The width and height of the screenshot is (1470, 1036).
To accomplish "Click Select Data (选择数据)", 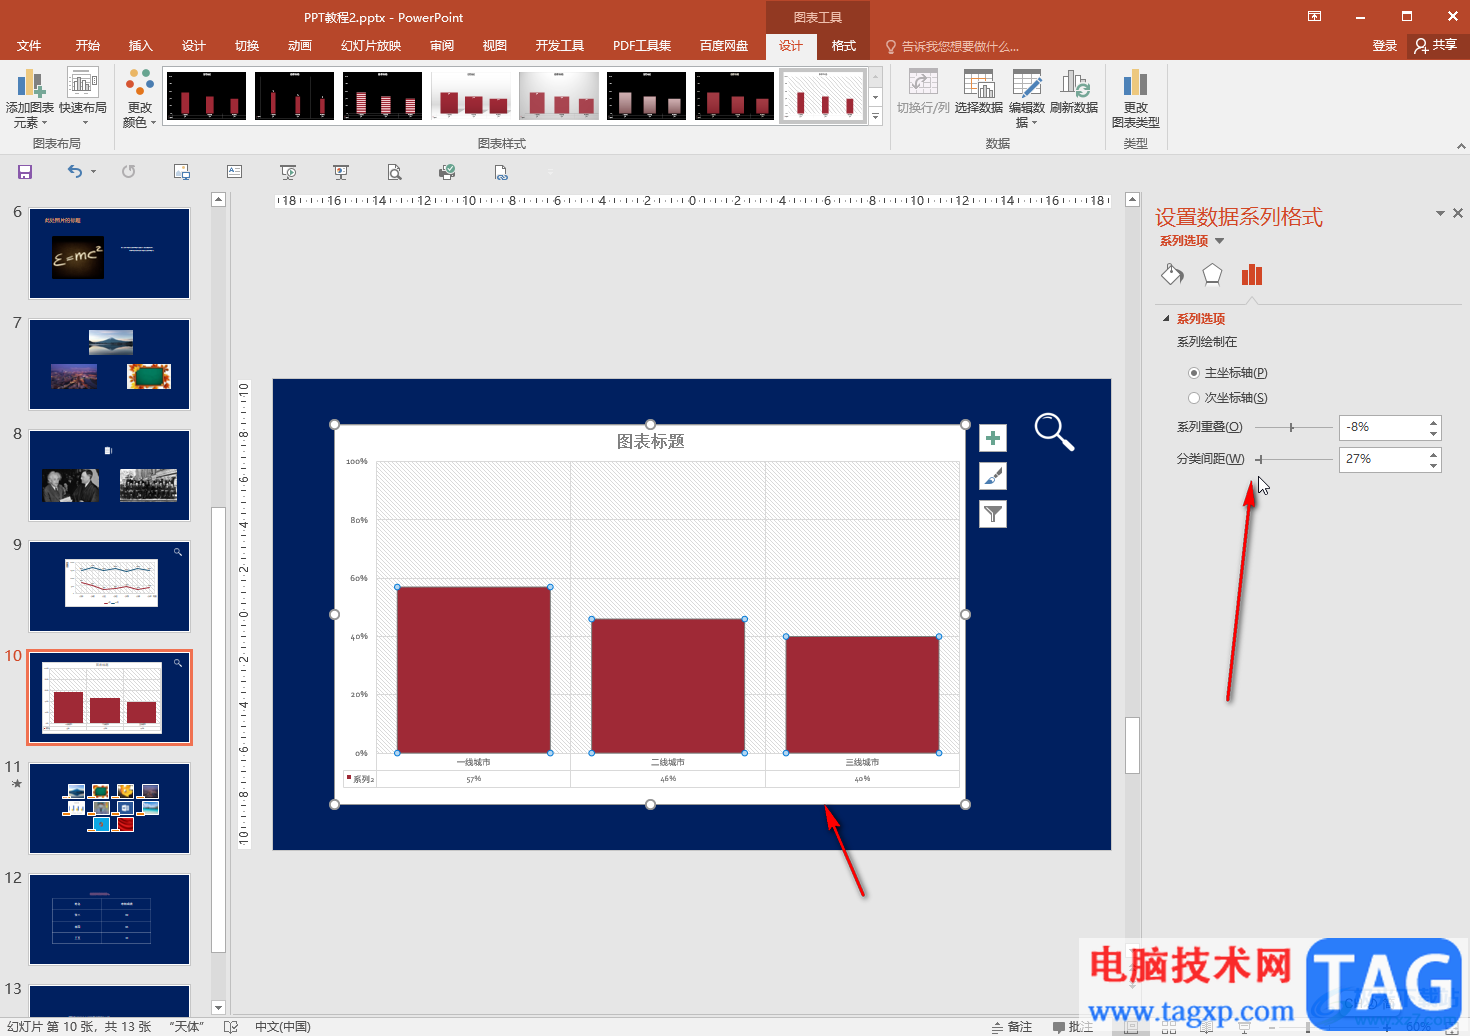I will click(x=978, y=92).
